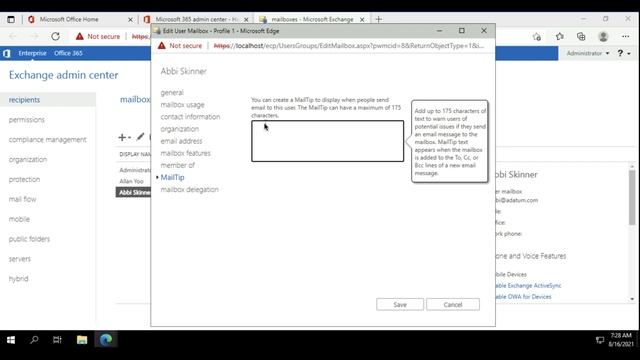Open the Windows Start menu
The width and height of the screenshot is (640, 360).
pos(11,340)
